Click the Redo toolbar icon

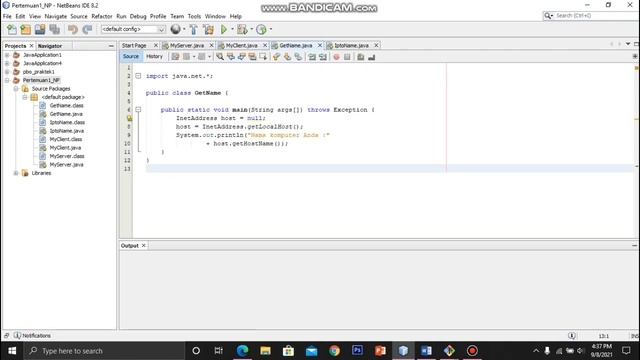(87, 29)
